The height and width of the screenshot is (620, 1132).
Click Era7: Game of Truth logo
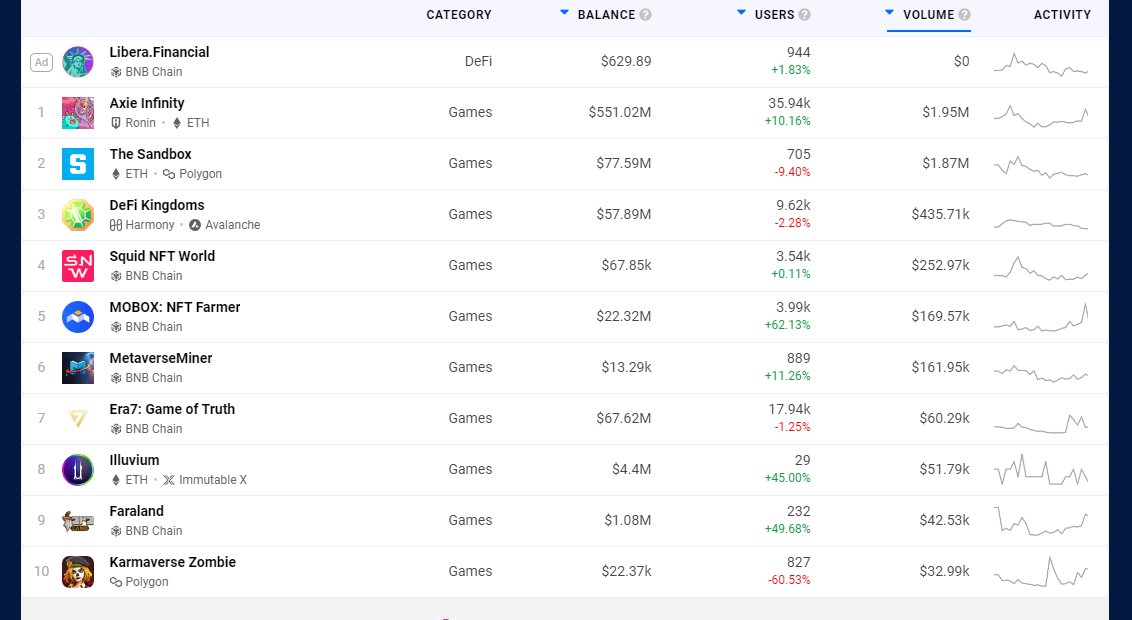[x=78, y=419]
